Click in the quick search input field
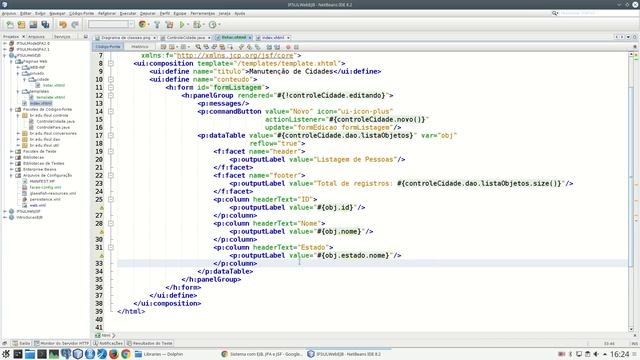 (598, 13)
